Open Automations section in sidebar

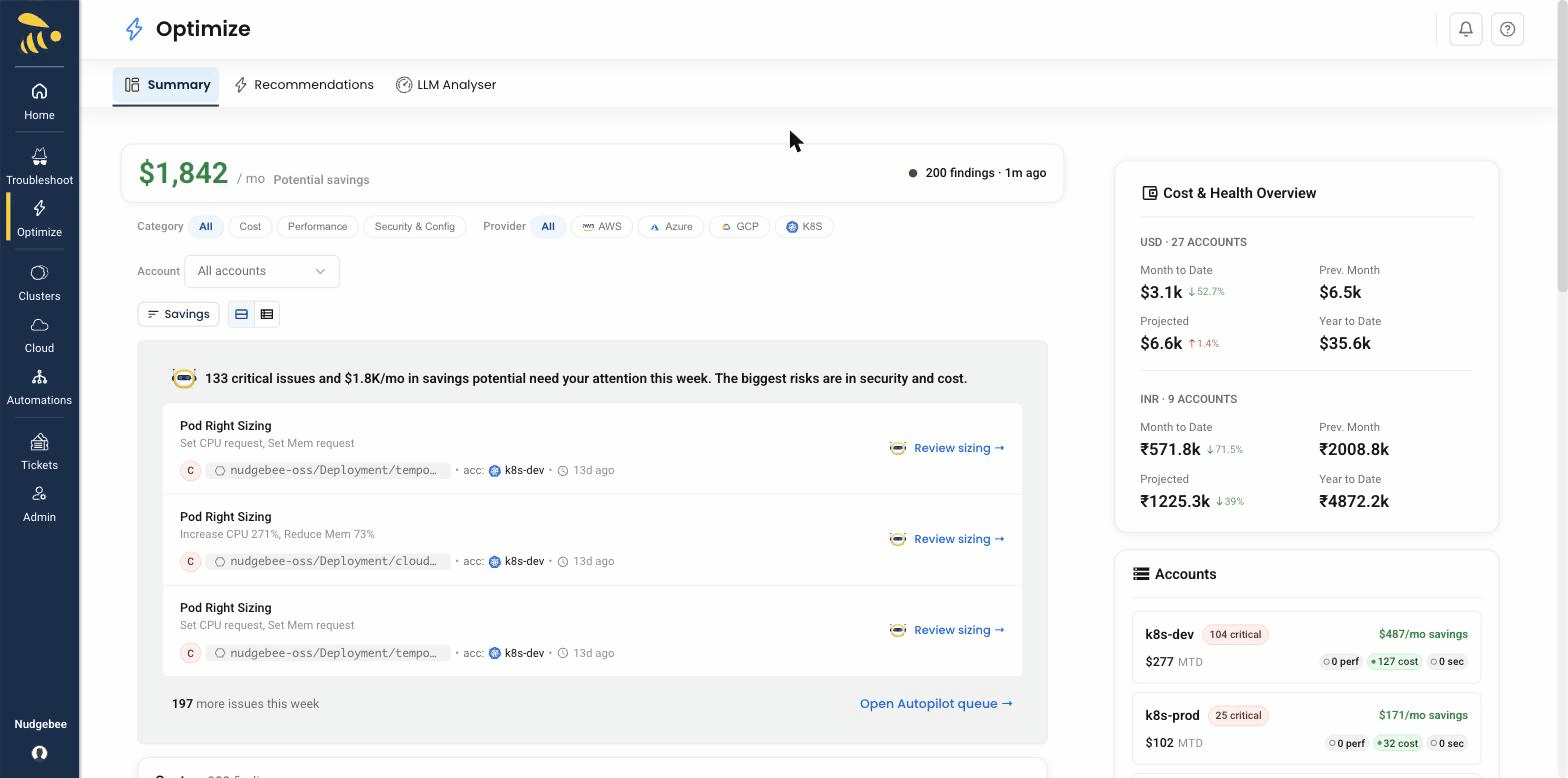39,387
